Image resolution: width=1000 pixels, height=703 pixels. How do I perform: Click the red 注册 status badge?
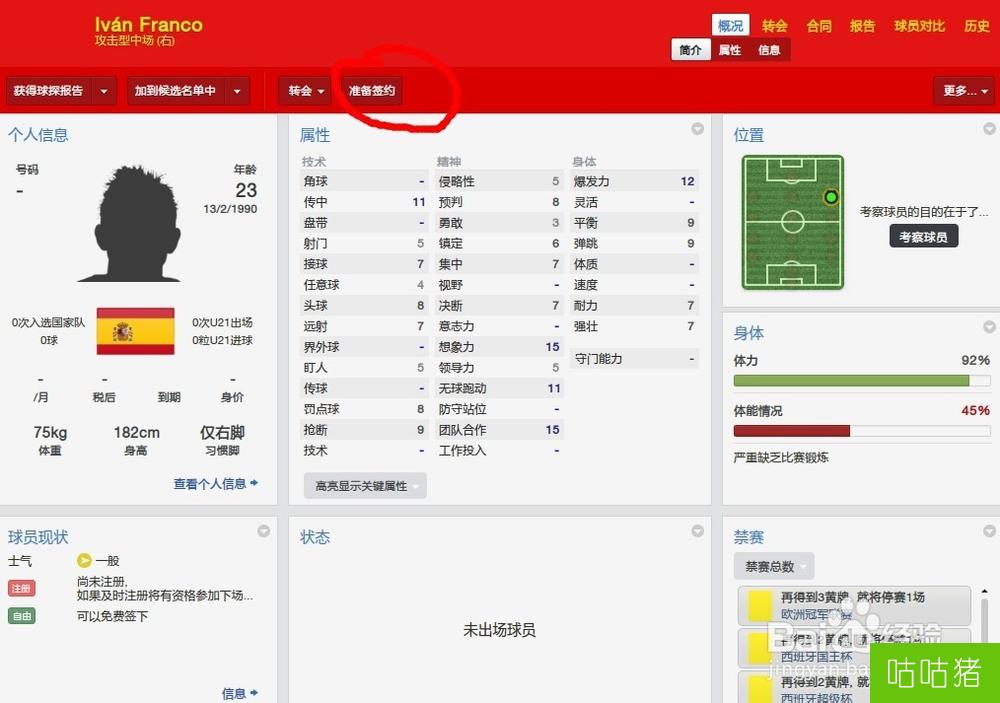pos(22,588)
